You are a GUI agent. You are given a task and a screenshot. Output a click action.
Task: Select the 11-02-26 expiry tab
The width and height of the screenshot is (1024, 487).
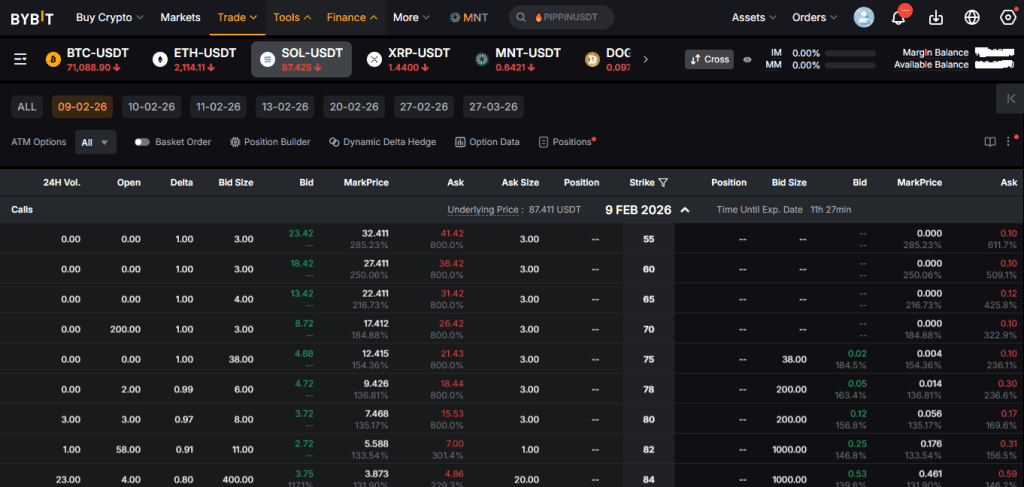point(218,106)
